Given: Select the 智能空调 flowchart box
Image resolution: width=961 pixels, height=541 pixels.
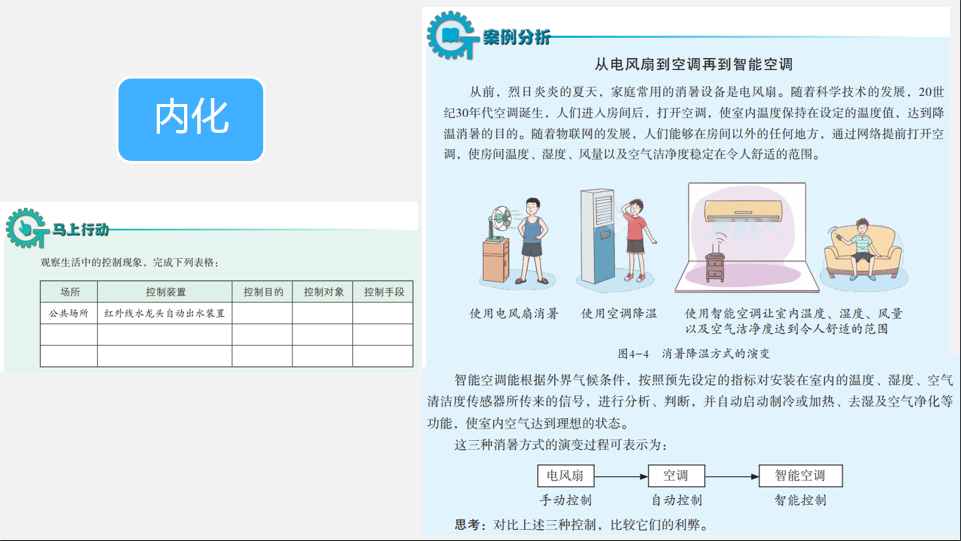Looking at the screenshot, I should [800, 476].
